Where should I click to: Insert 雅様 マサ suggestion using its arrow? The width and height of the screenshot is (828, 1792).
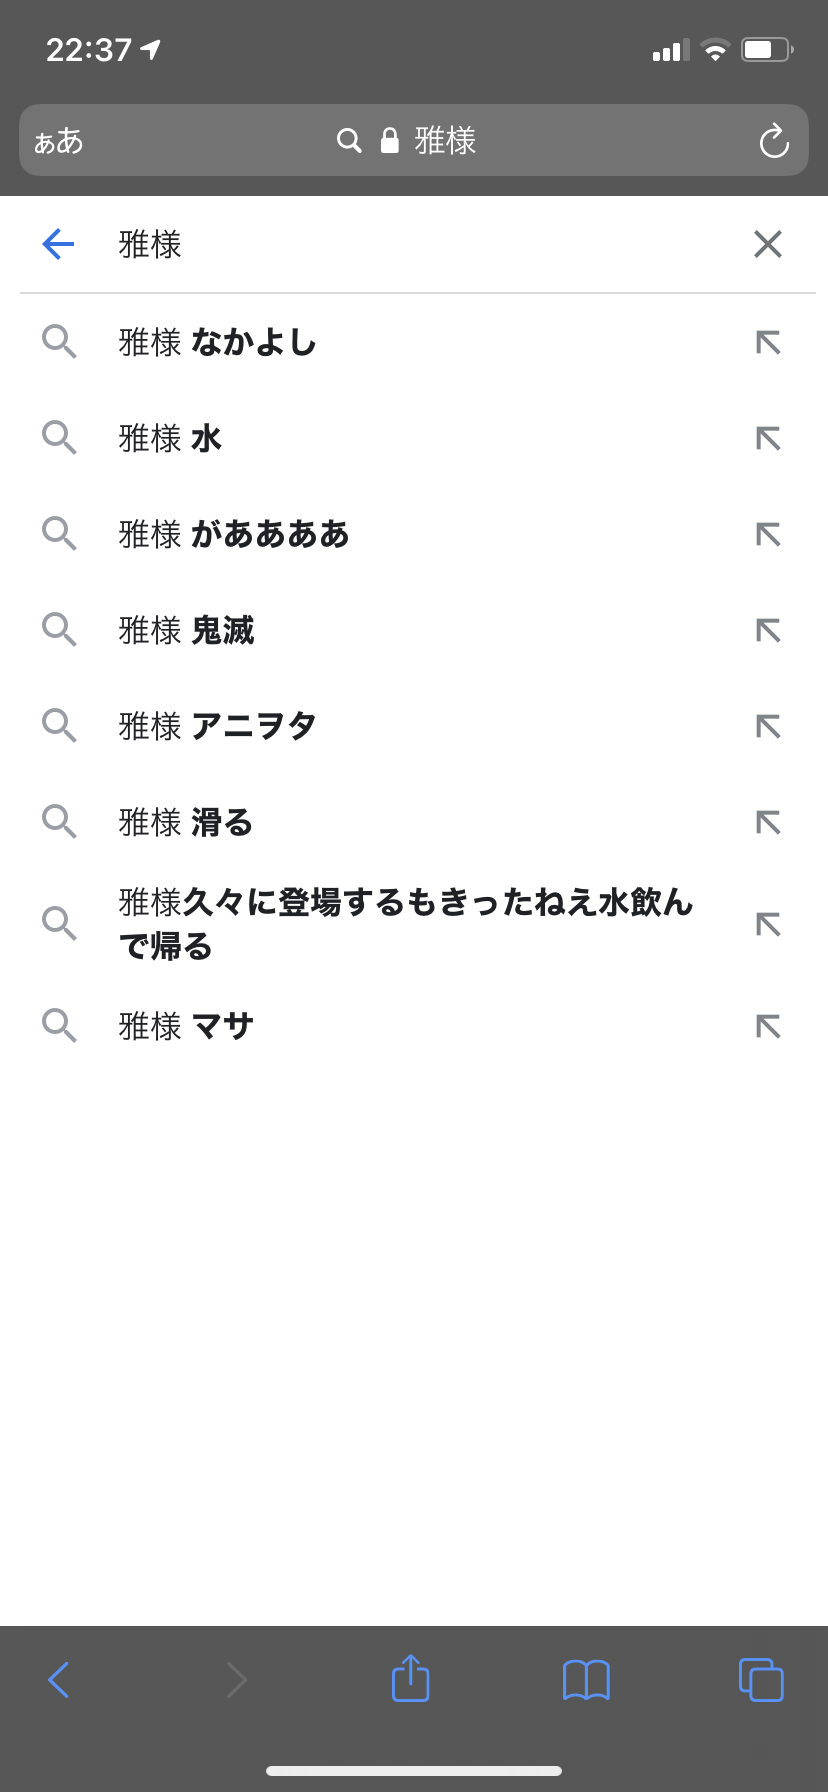pyautogui.click(x=768, y=1027)
